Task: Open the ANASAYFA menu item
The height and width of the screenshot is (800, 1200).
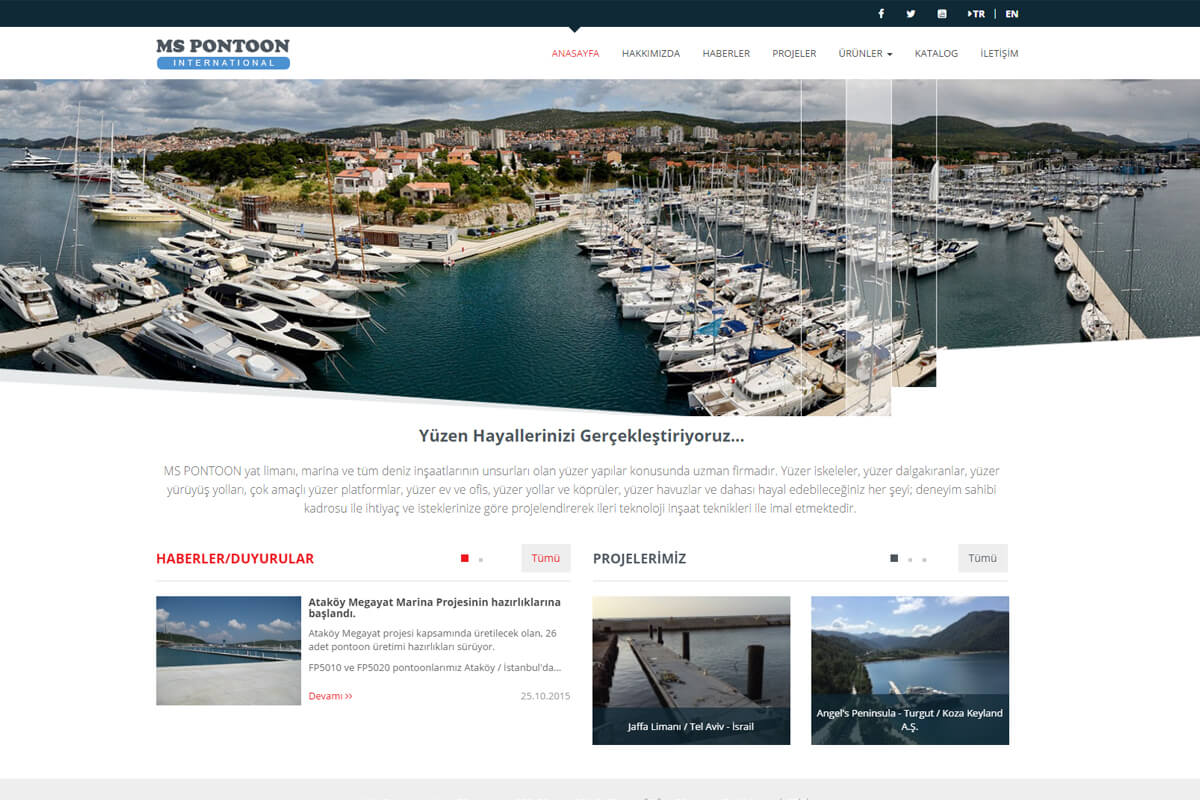Action: [575, 54]
